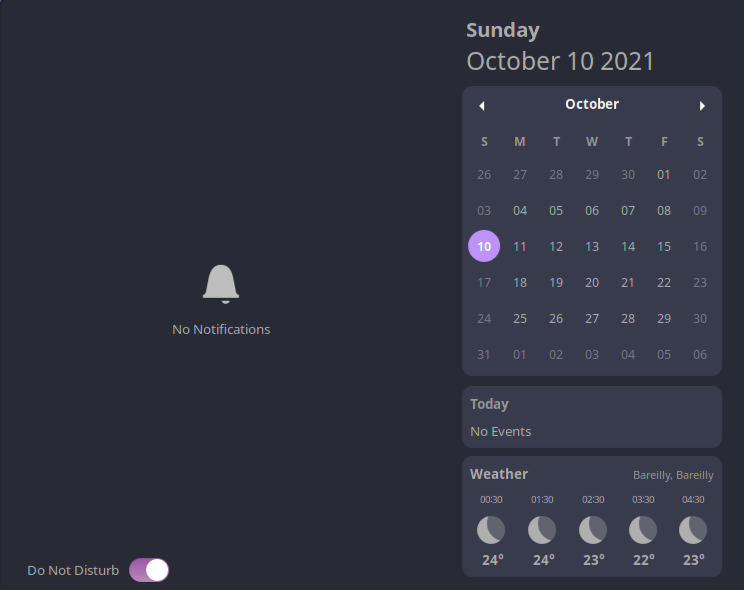The height and width of the screenshot is (590, 744).
Task: Click date 16 in the Saturday column
Action: click(x=700, y=247)
